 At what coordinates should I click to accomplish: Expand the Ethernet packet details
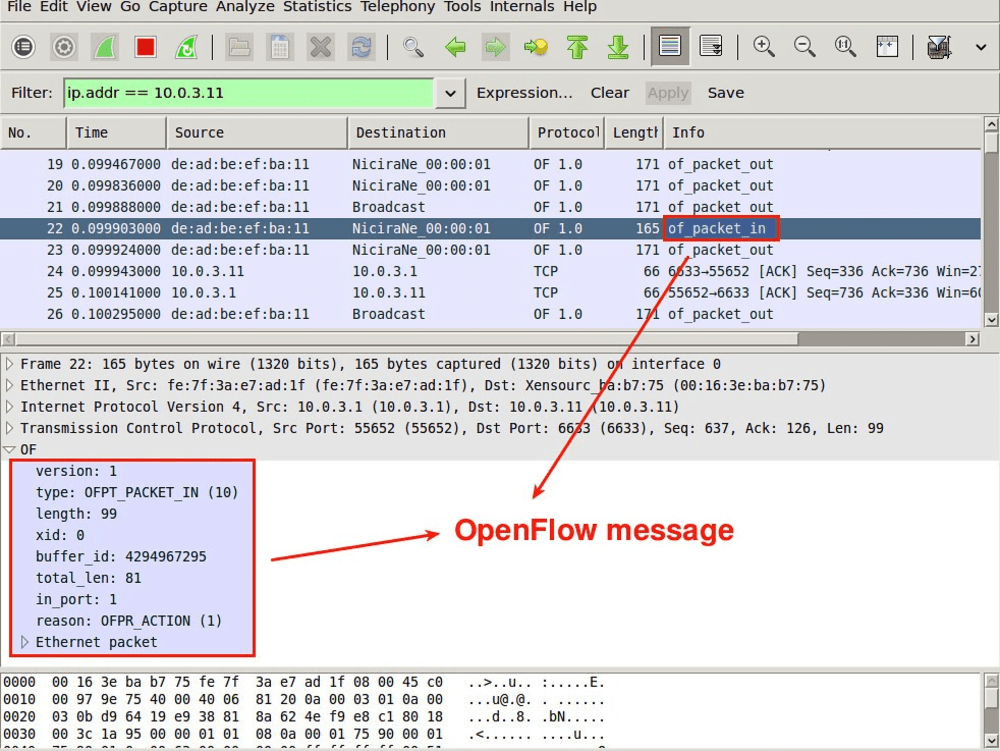click(x=25, y=642)
